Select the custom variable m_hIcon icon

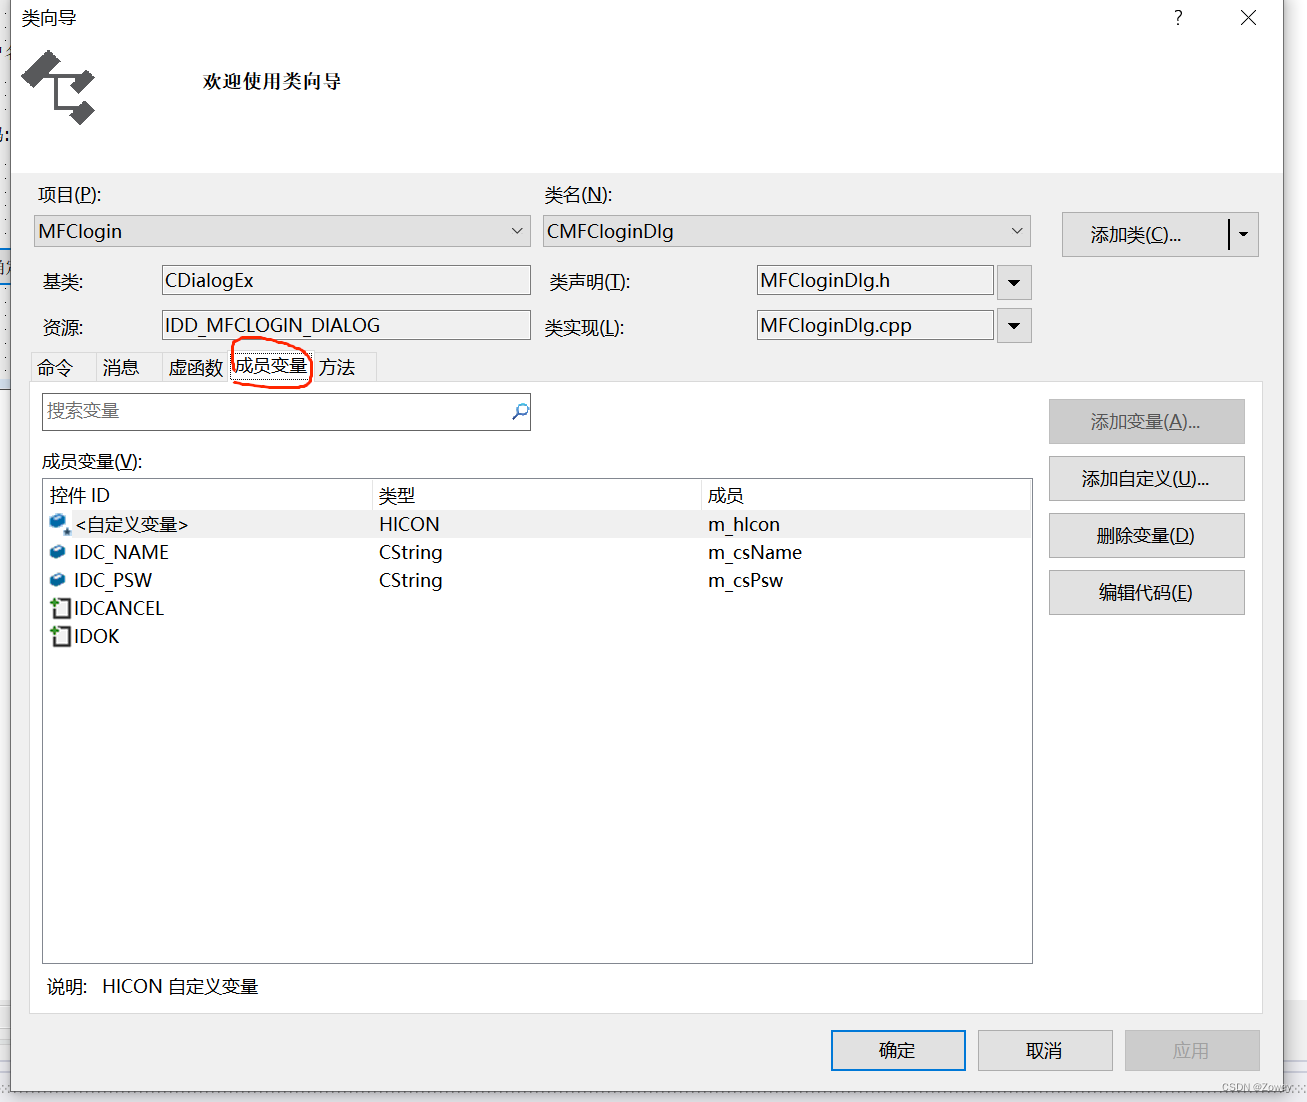coord(58,523)
